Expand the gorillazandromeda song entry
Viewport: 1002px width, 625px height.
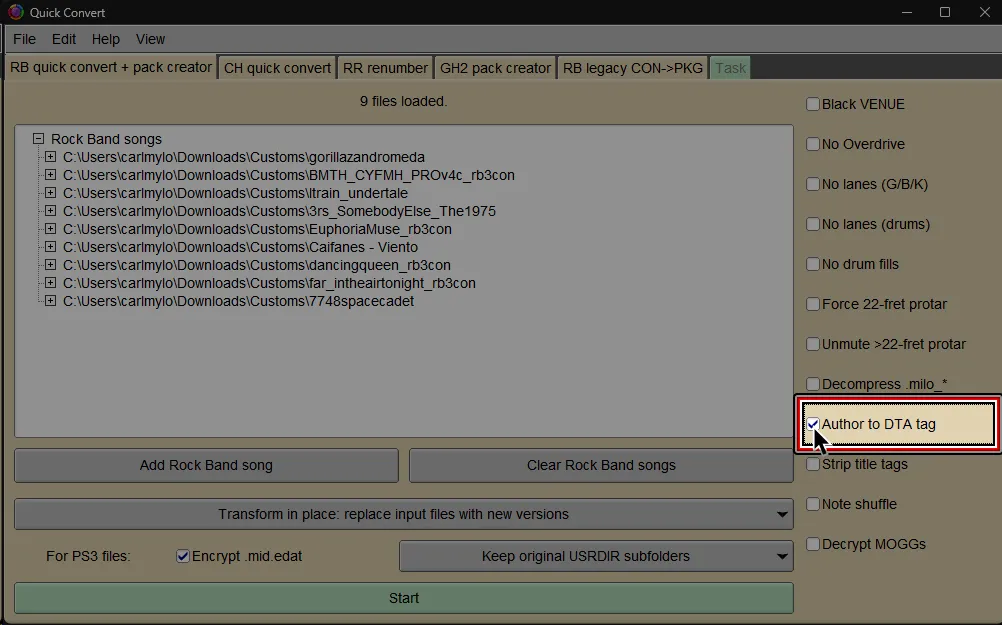50,157
